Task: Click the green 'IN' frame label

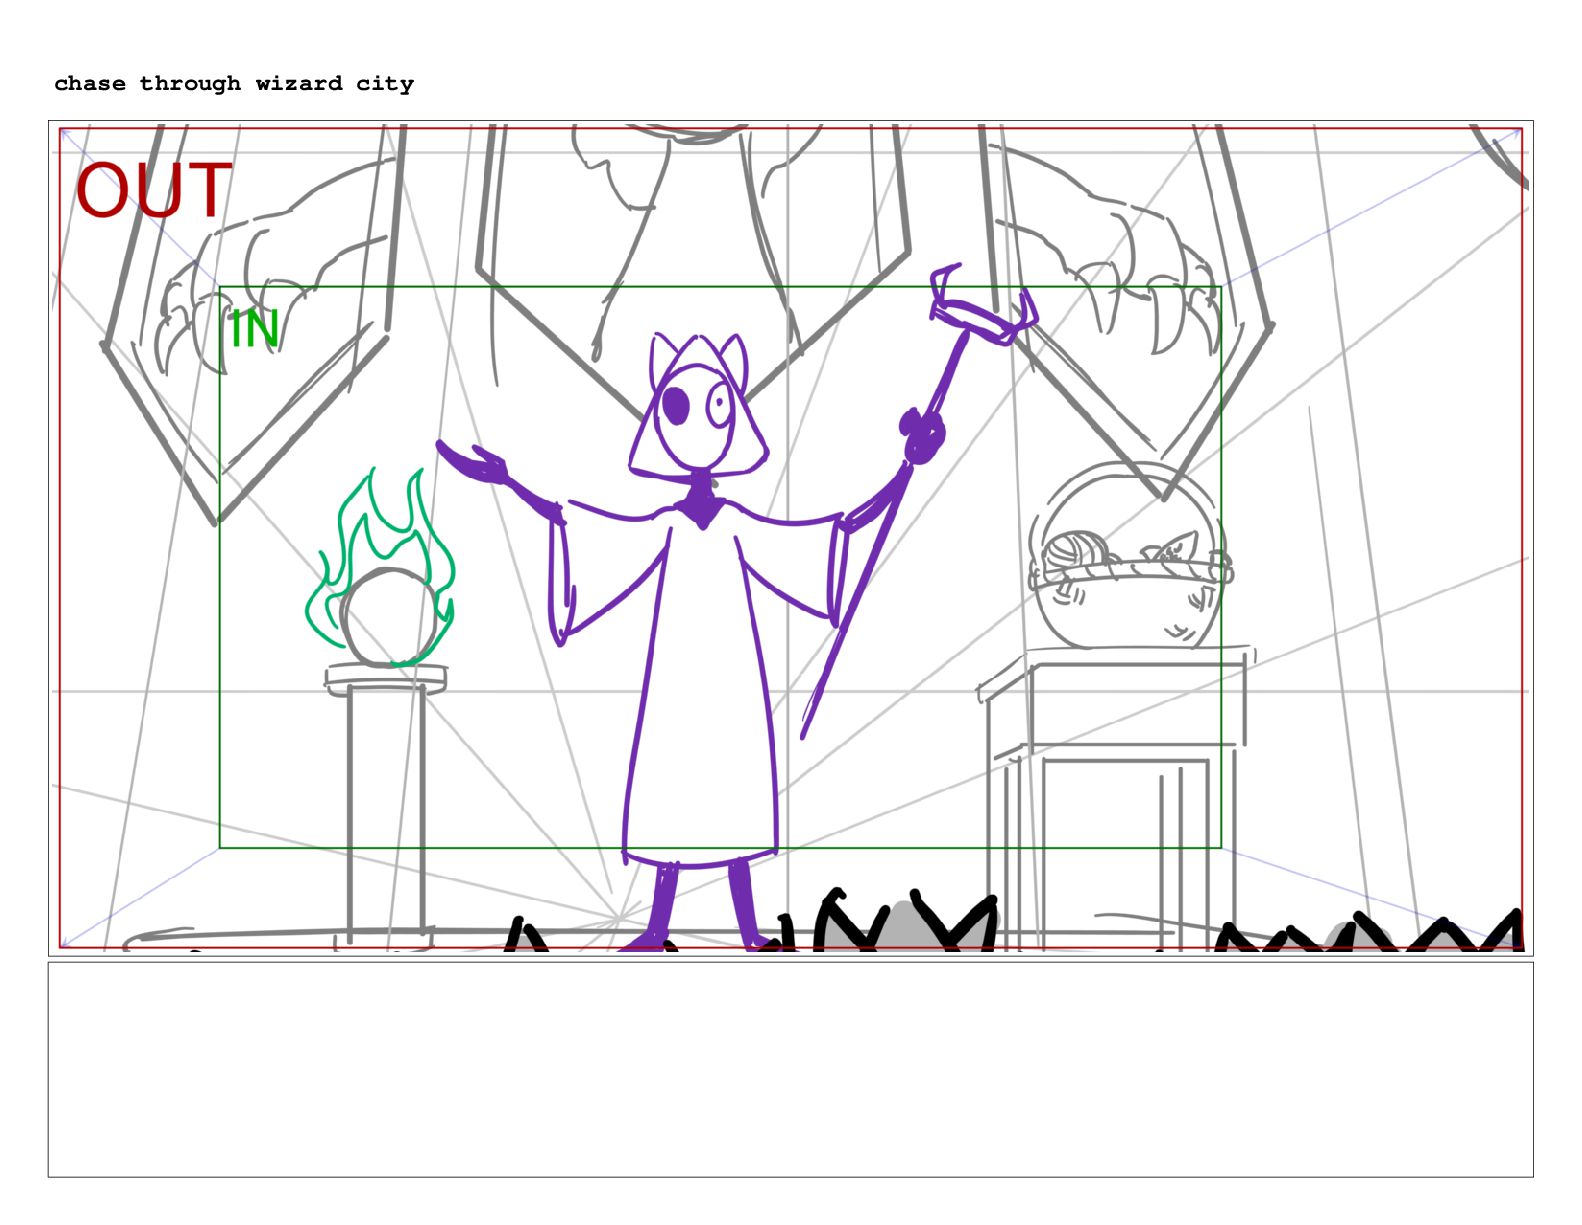Action: (x=254, y=329)
